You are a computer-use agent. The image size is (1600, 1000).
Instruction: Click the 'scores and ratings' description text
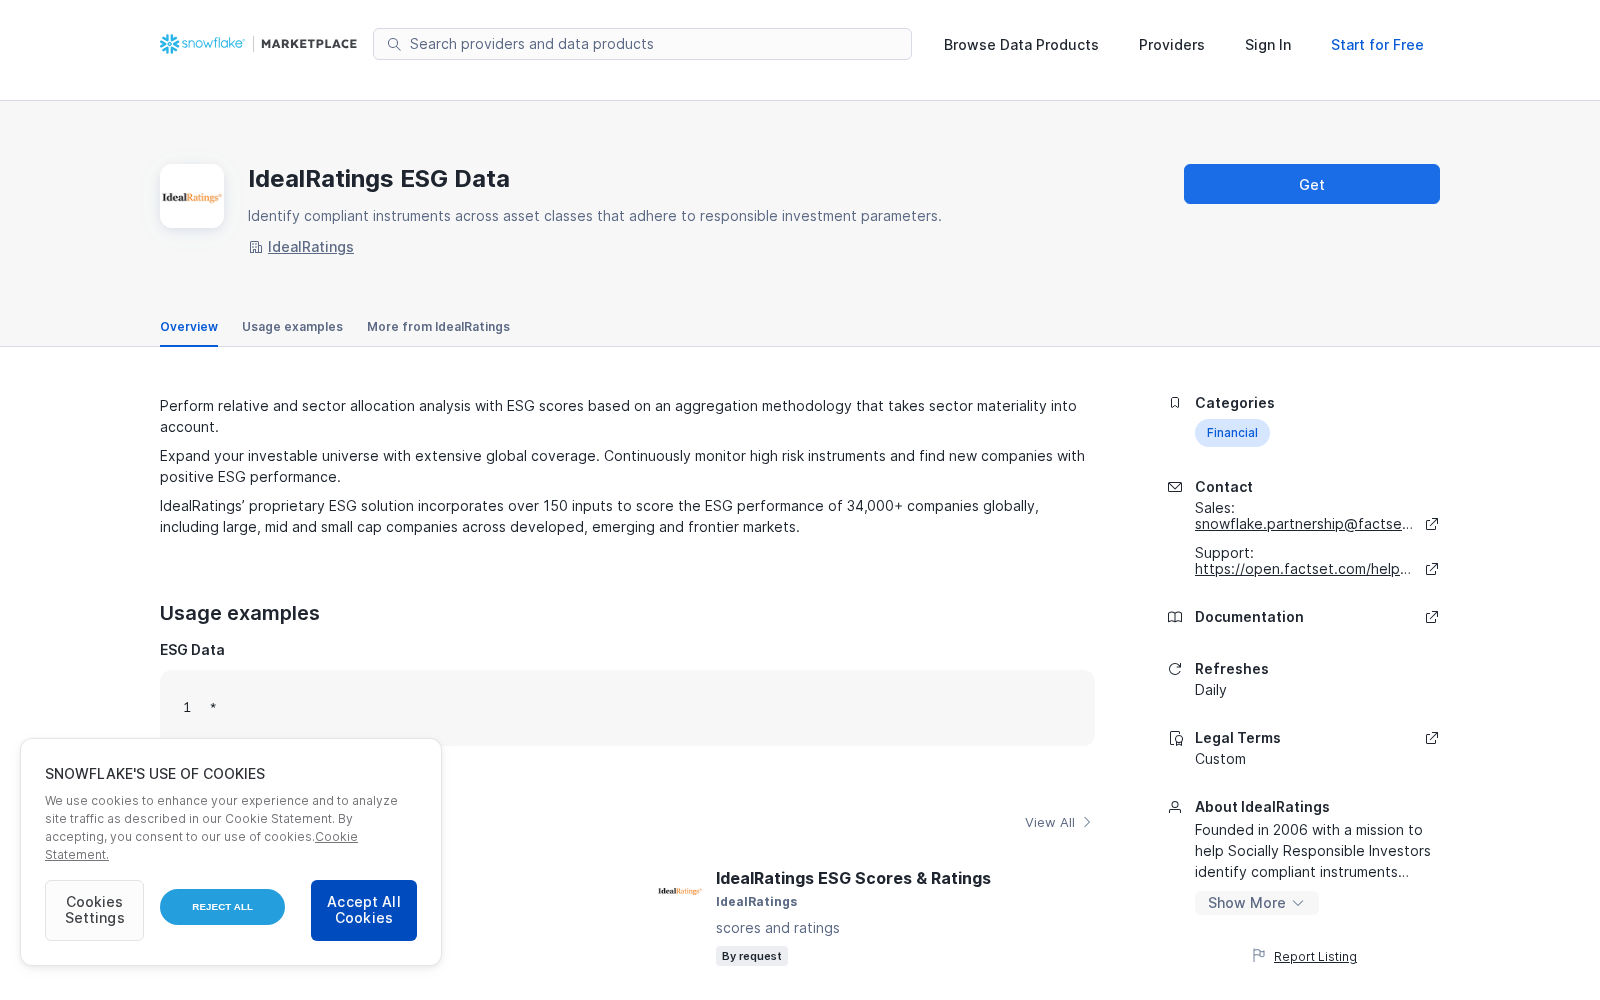[x=778, y=928]
